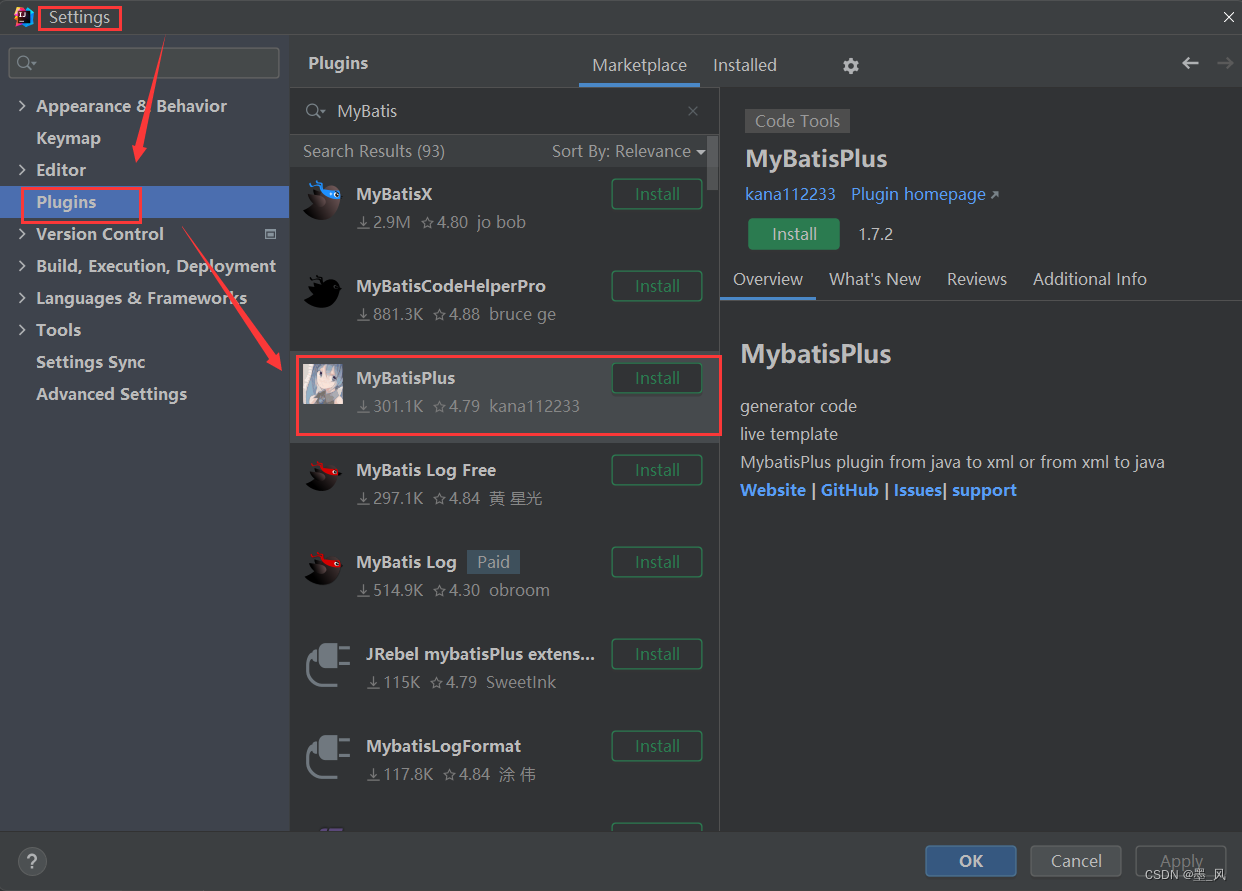1242x891 pixels.
Task: Install MyBatisCodeHelperPro from the list
Action: 657,286
